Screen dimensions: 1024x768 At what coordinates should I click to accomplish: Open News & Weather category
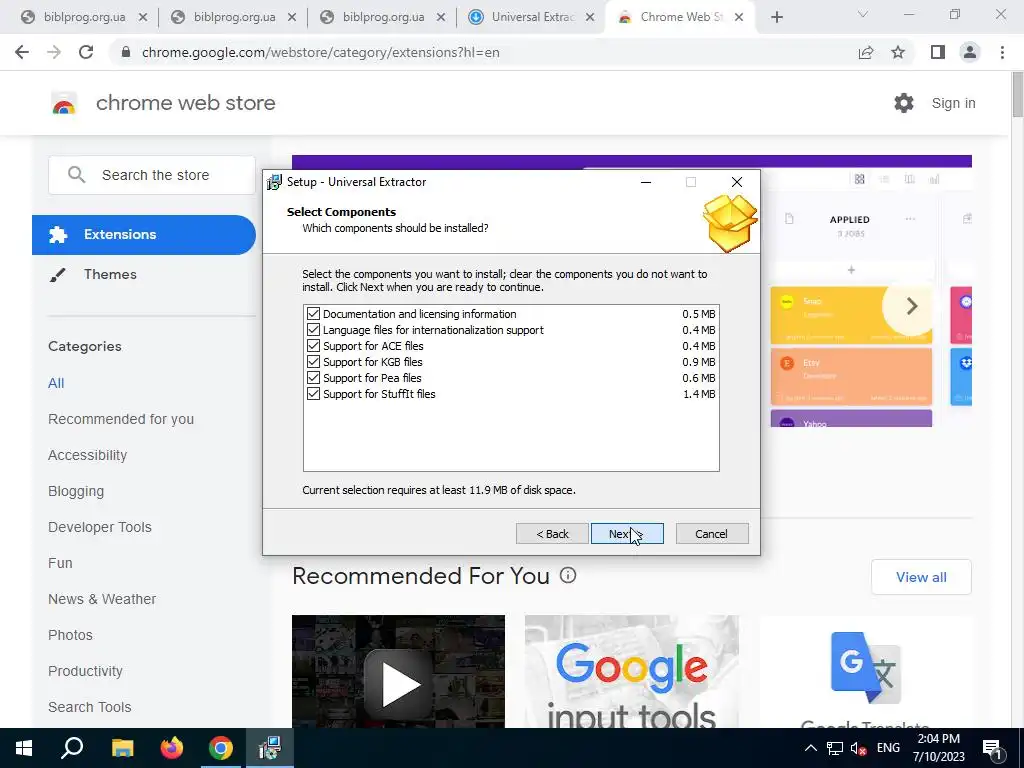[x=102, y=599]
